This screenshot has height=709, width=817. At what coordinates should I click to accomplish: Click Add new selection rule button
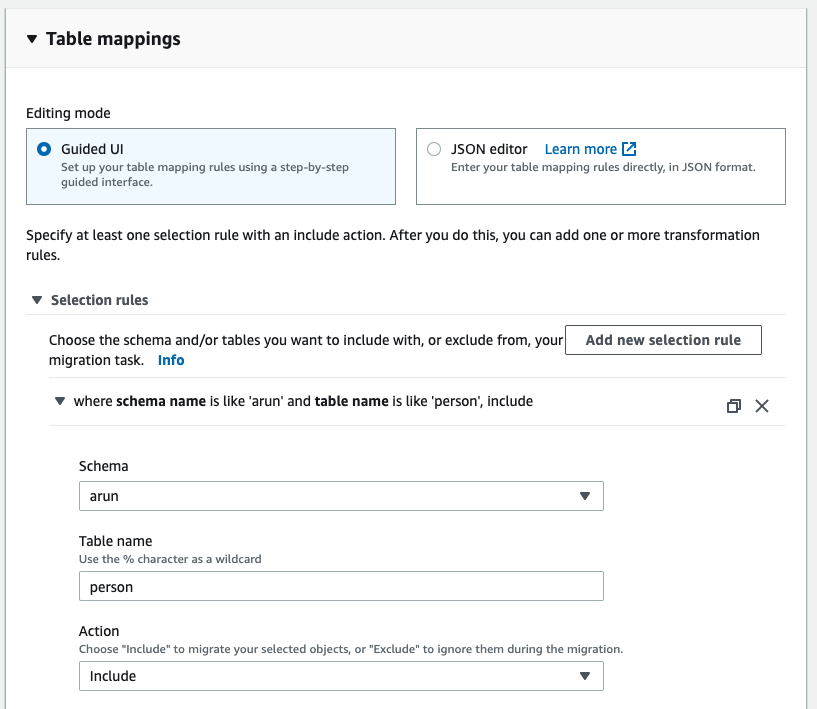663,340
